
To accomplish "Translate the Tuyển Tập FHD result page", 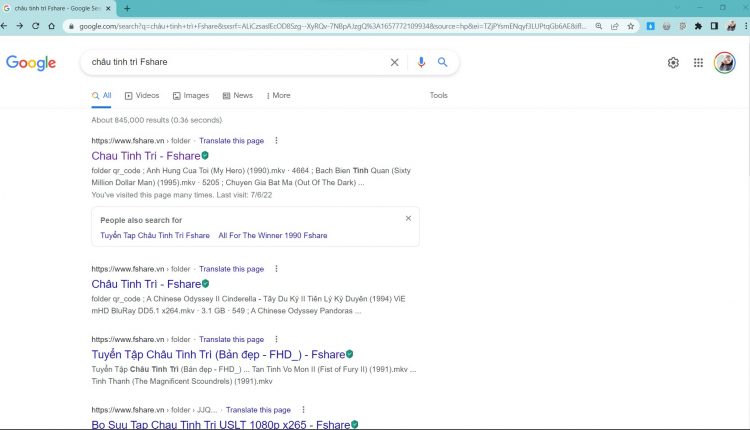I will pos(232,339).
